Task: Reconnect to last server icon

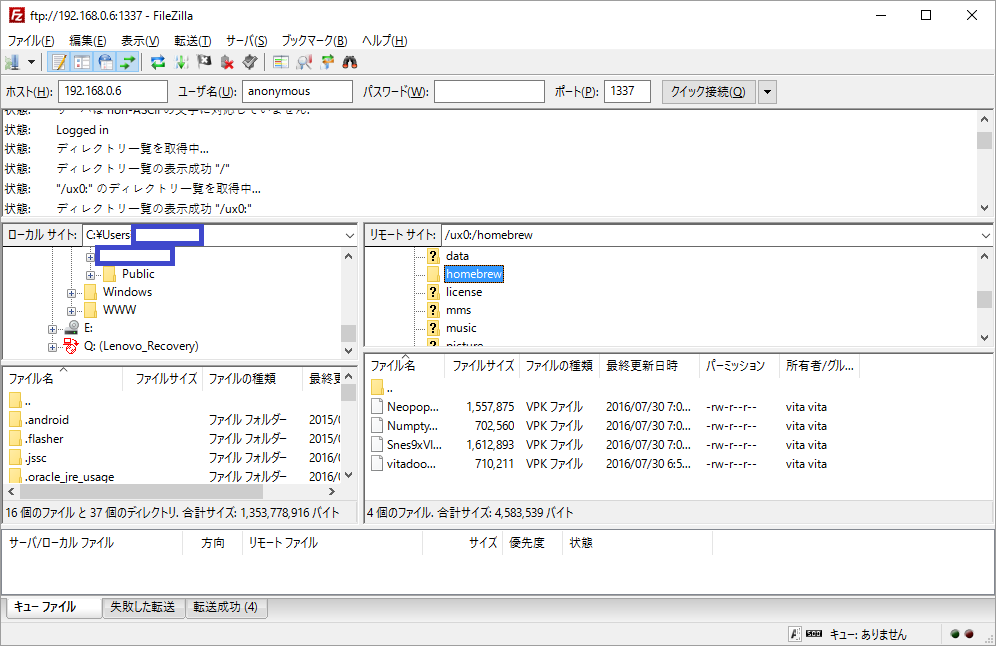Action: [x=250, y=62]
